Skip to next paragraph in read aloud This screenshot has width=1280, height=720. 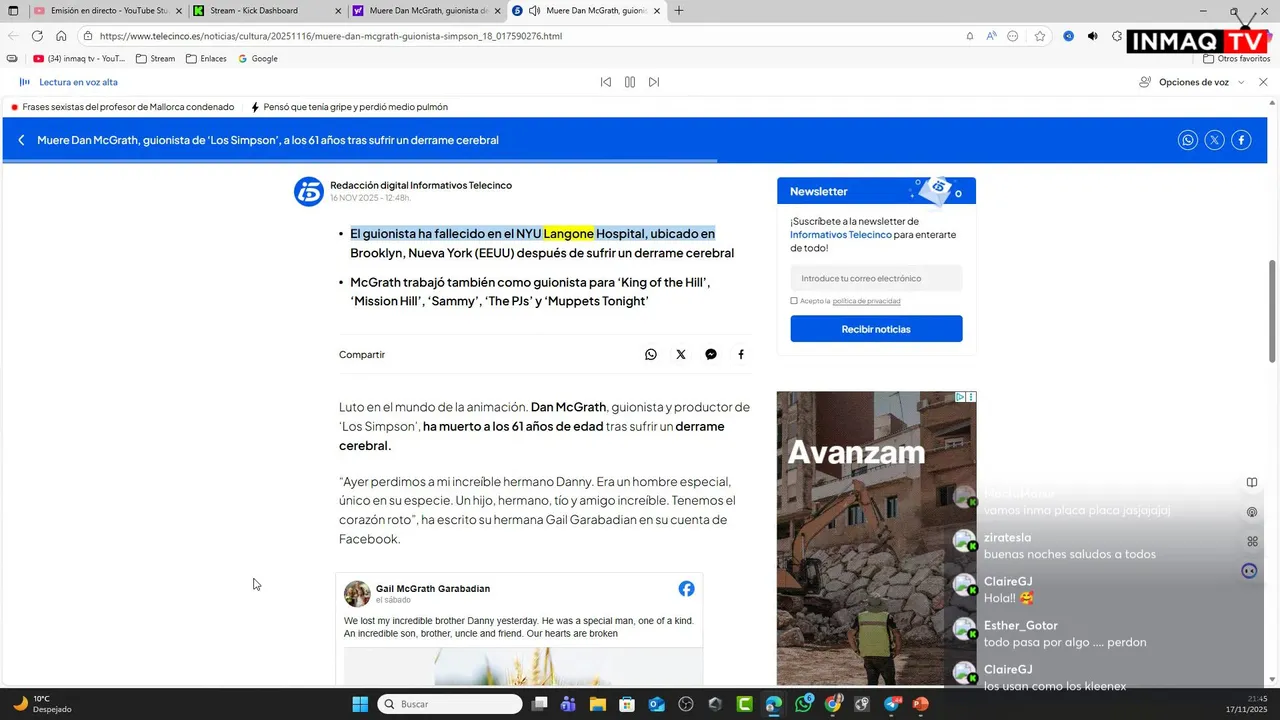click(x=654, y=82)
